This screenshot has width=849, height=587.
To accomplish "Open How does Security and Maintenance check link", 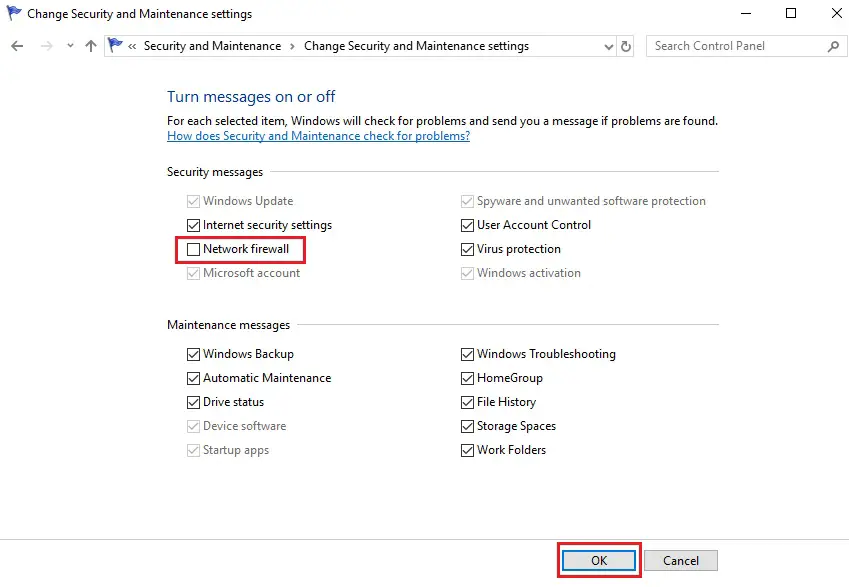I will pos(318,136).
